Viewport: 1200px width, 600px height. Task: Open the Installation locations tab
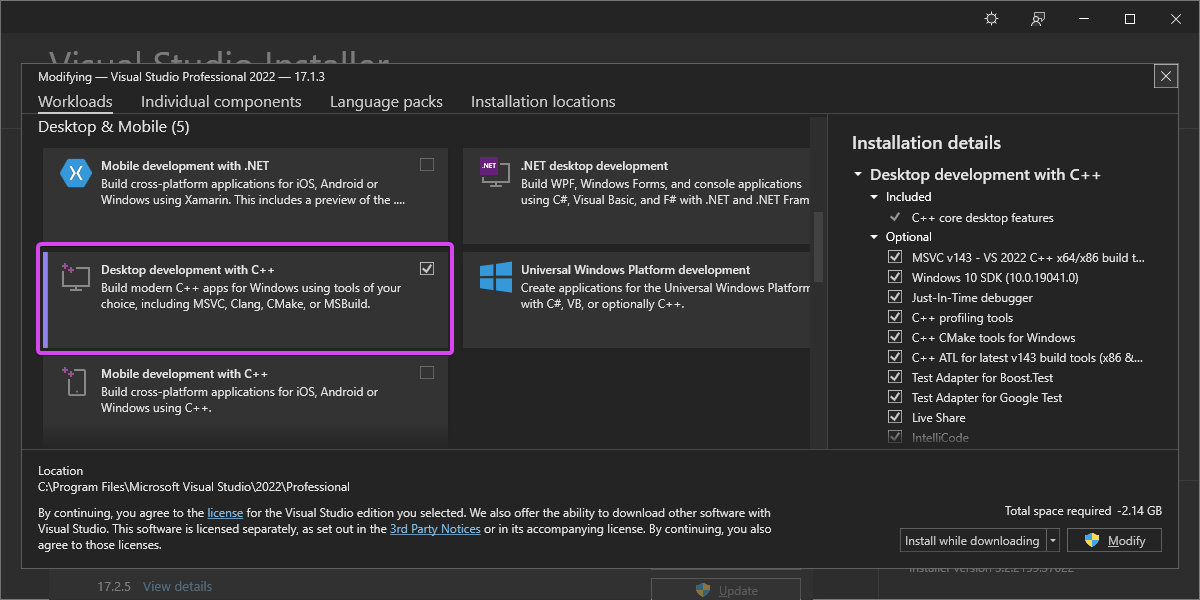click(x=543, y=102)
